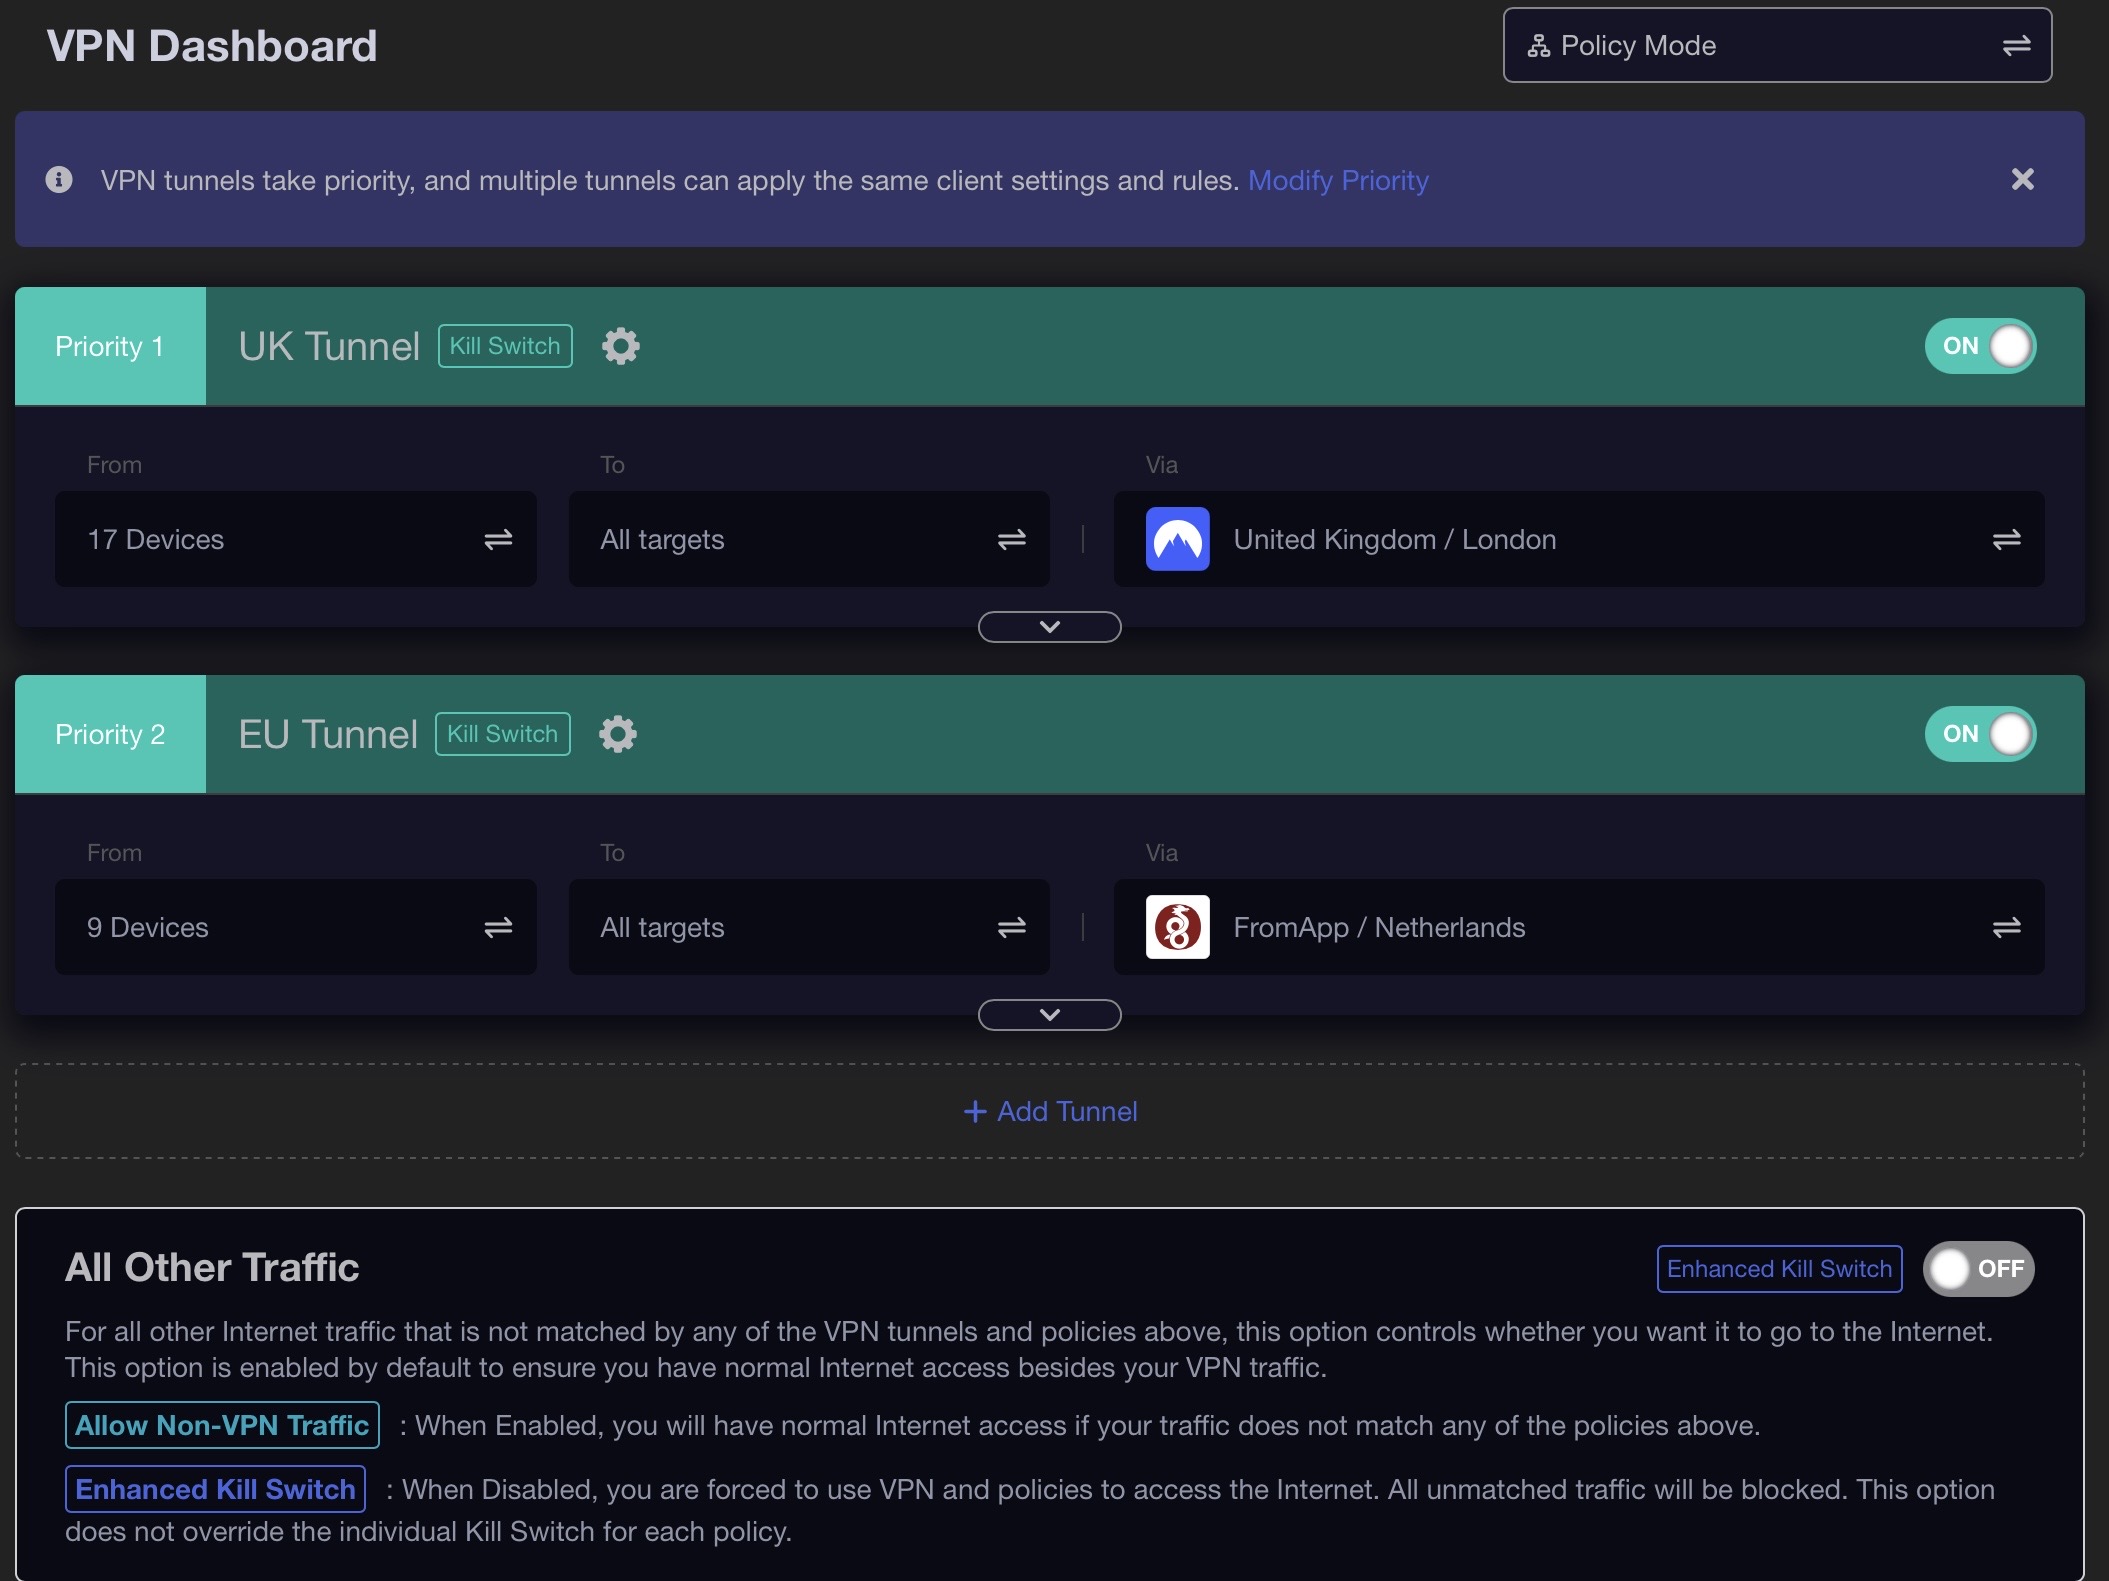The height and width of the screenshot is (1581, 2109).
Task: Click swap arrows on United Kingdom / London
Action: click(2006, 539)
